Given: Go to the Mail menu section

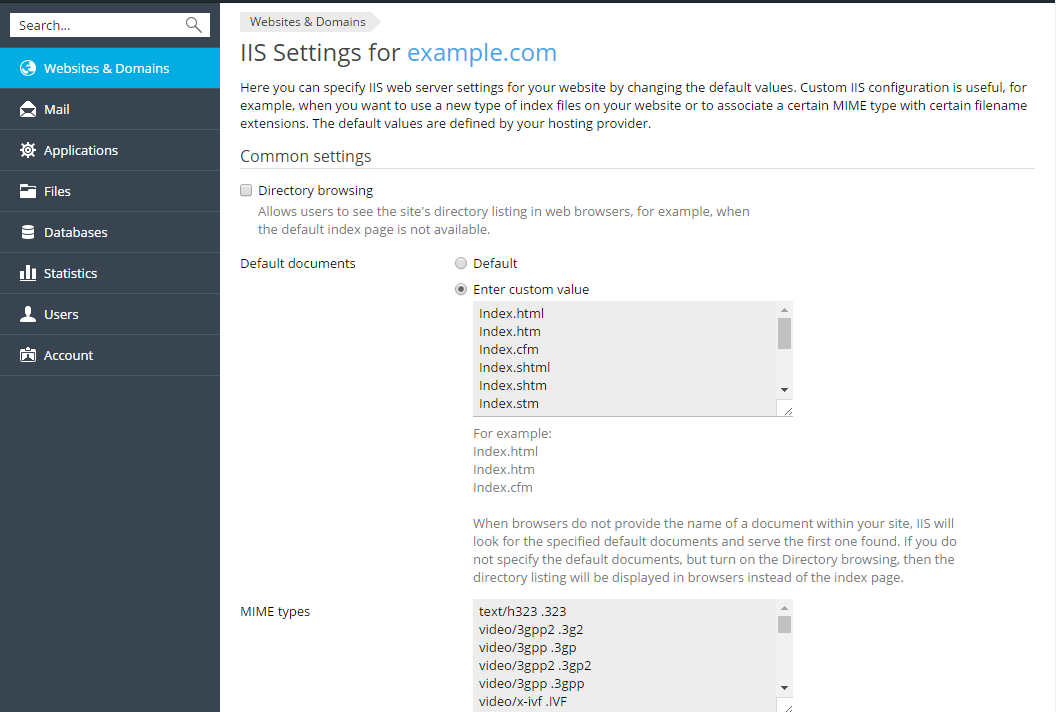Looking at the screenshot, I should [x=57, y=110].
